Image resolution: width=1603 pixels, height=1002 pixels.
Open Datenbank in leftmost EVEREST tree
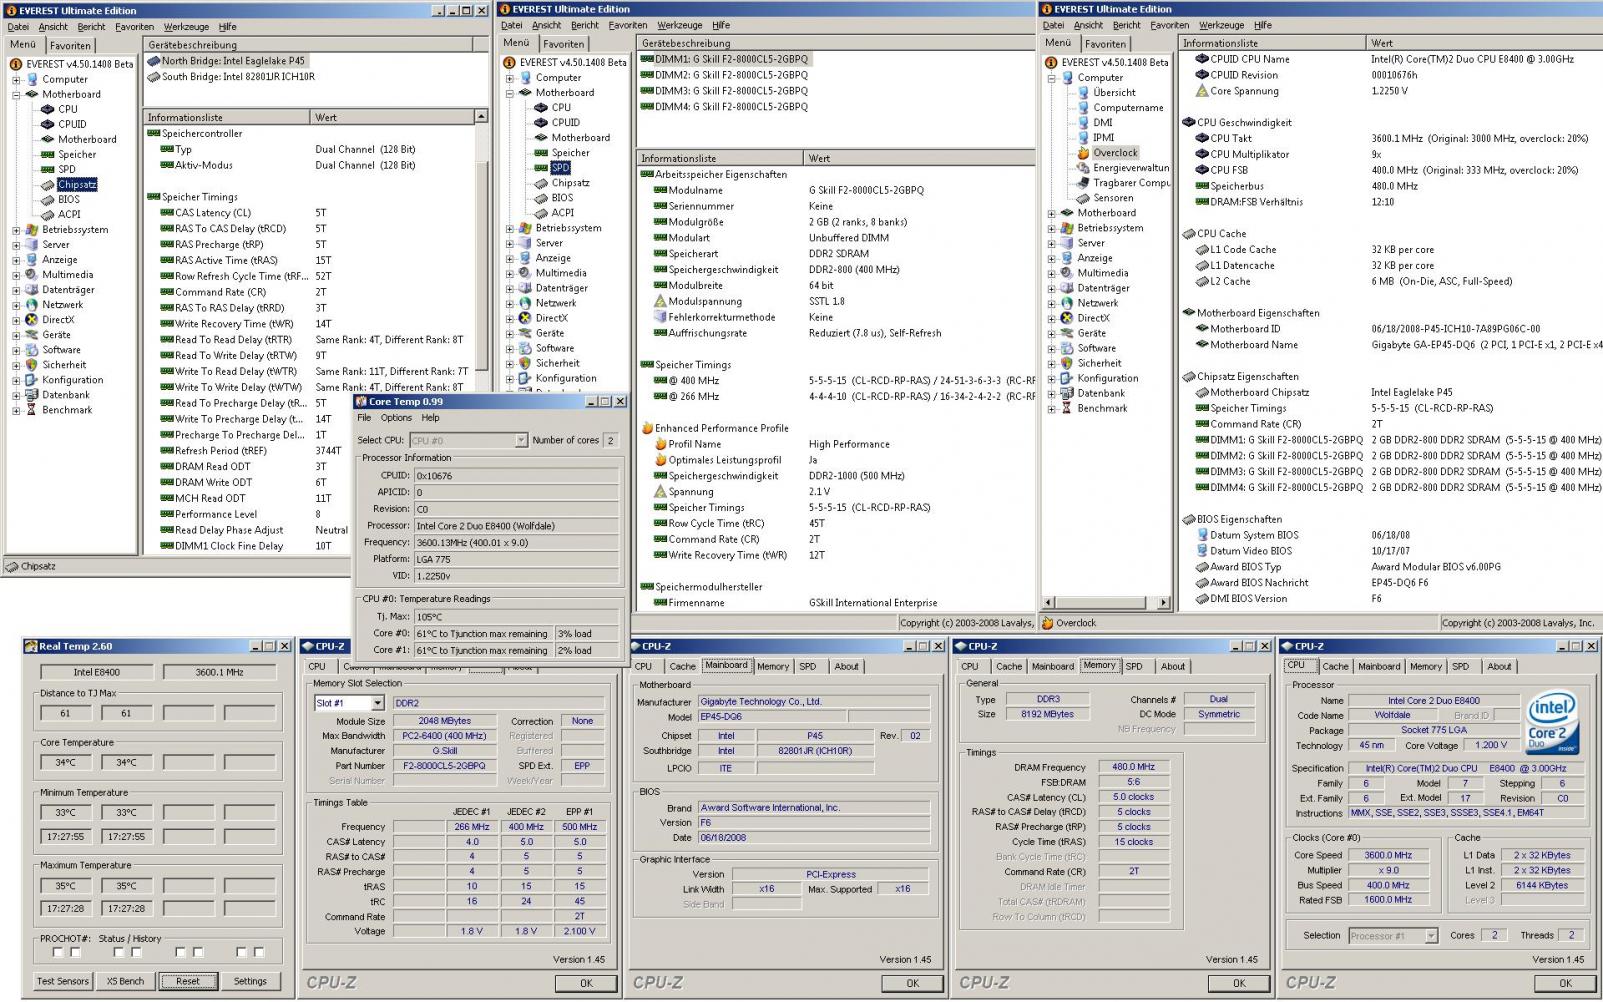pos(66,395)
